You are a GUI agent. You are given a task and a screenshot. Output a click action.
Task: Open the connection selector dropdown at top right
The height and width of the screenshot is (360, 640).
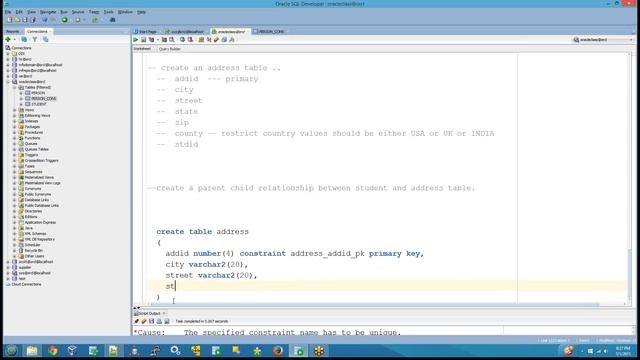603,40
